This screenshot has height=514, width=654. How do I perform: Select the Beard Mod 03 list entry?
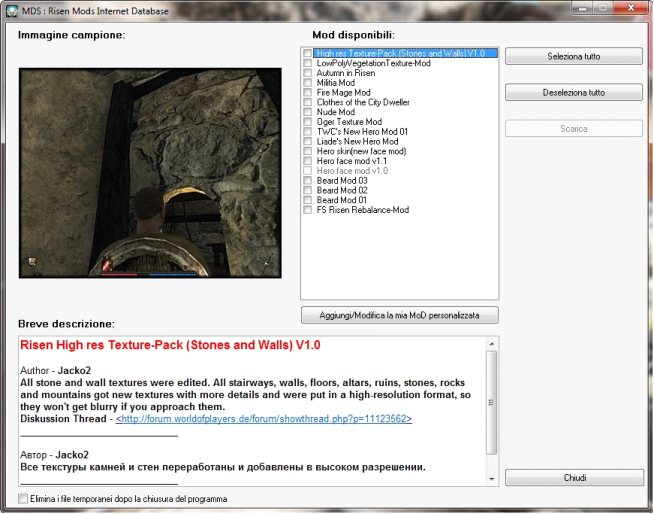click(342, 181)
